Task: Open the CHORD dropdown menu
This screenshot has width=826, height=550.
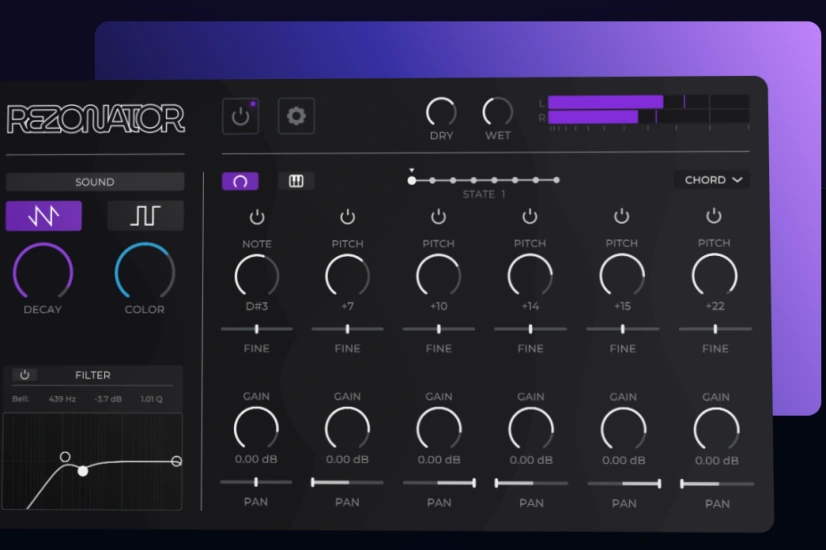Action: [x=713, y=180]
